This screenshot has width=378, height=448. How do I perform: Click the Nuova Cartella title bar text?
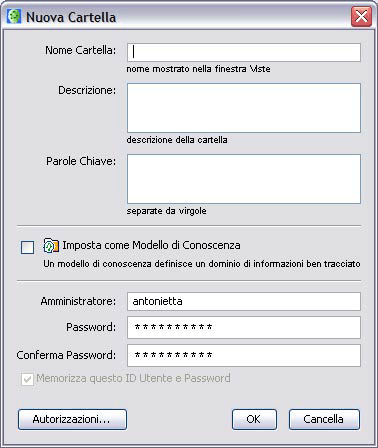tap(71, 17)
